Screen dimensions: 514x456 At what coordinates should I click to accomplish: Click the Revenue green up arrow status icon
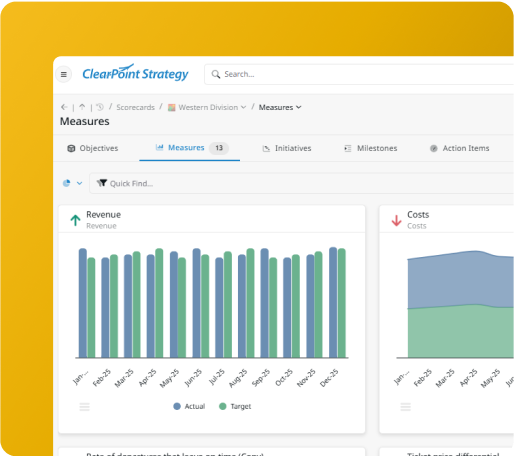(75, 220)
